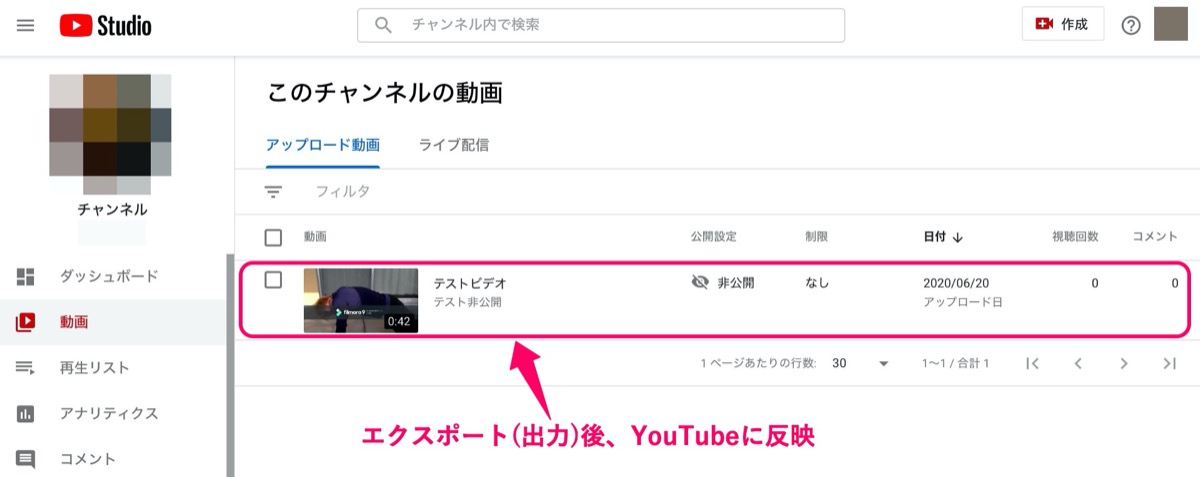Open the hamburger navigation menu

coord(26,25)
